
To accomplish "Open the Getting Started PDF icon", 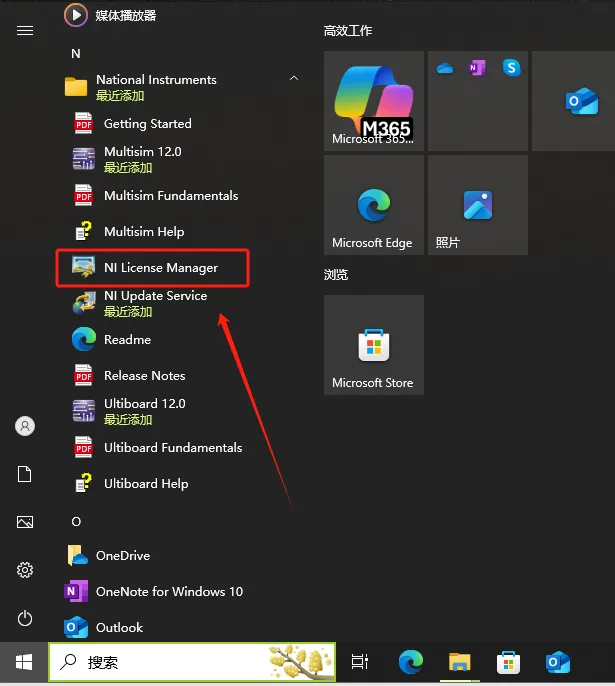I will (84, 123).
